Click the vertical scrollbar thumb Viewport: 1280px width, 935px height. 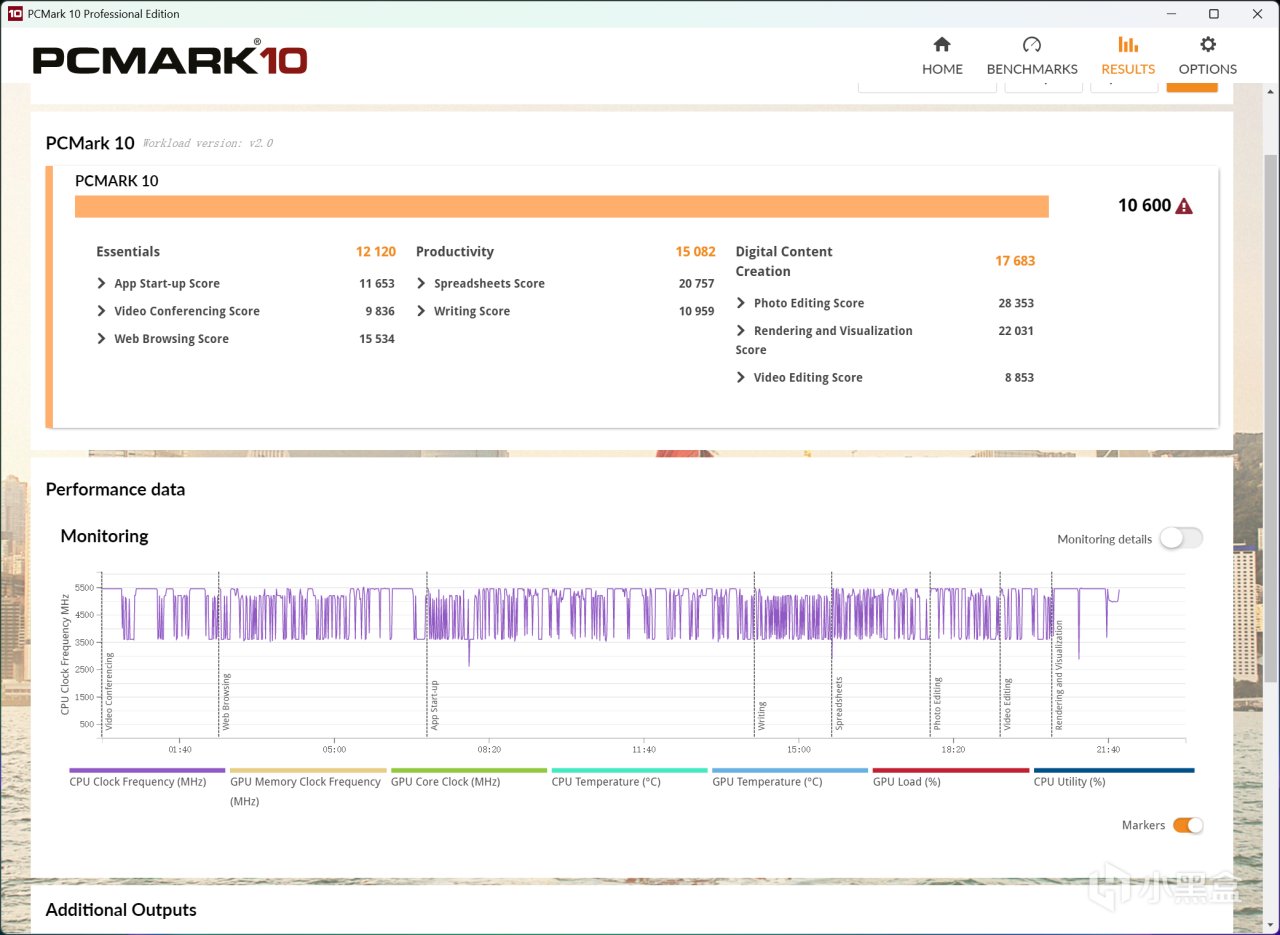[1270, 420]
